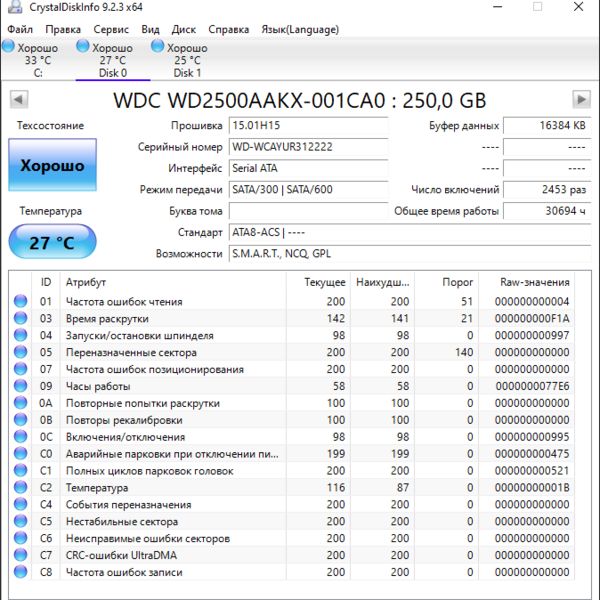Select raw value 0000000077E6
The height and width of the screenshot is (600, 600).
(x=532, y=386)
